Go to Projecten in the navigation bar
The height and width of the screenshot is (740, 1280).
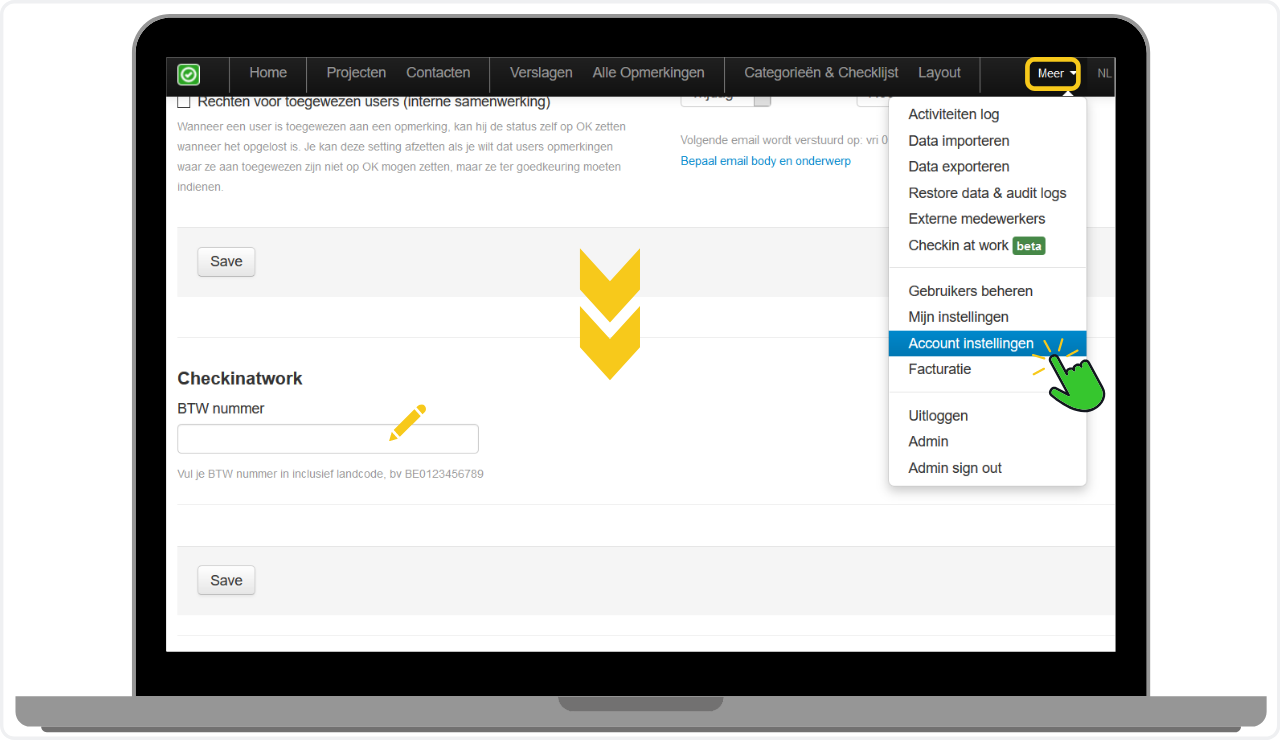(x=356, y=73)
